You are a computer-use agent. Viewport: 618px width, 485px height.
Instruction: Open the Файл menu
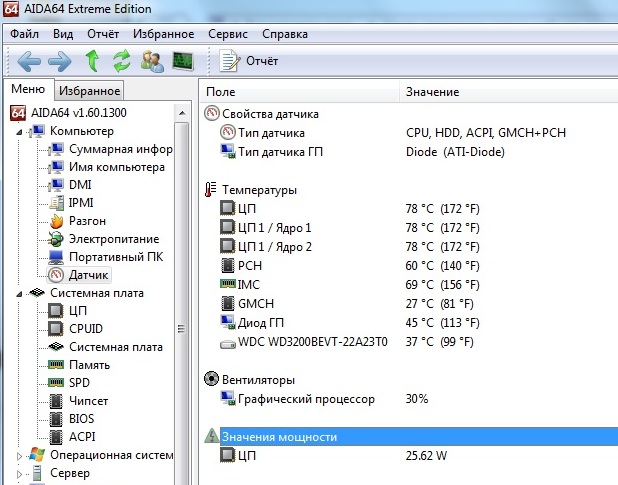pos(24,33)
